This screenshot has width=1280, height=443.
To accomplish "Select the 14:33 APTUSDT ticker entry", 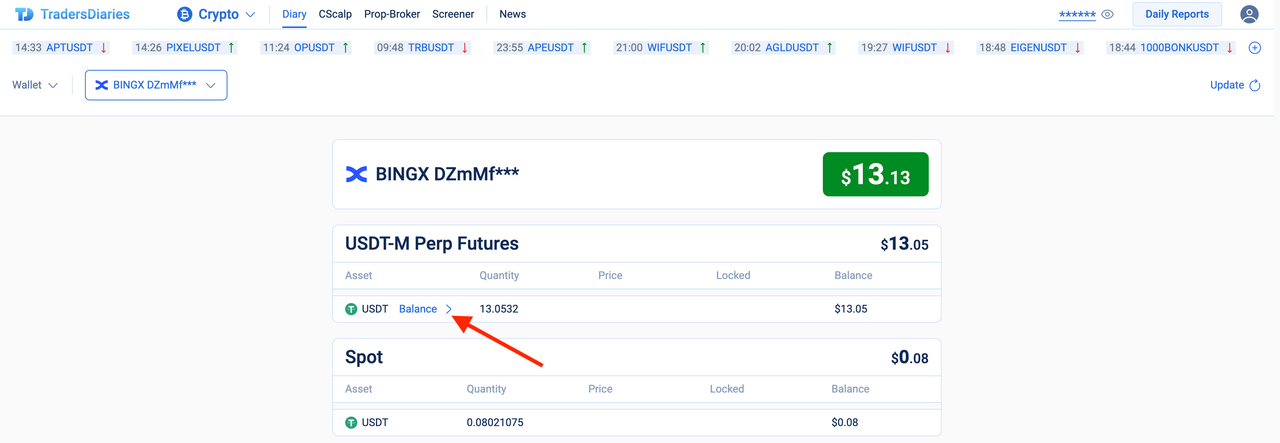I will pyautogui.click(x=61, y=47).
